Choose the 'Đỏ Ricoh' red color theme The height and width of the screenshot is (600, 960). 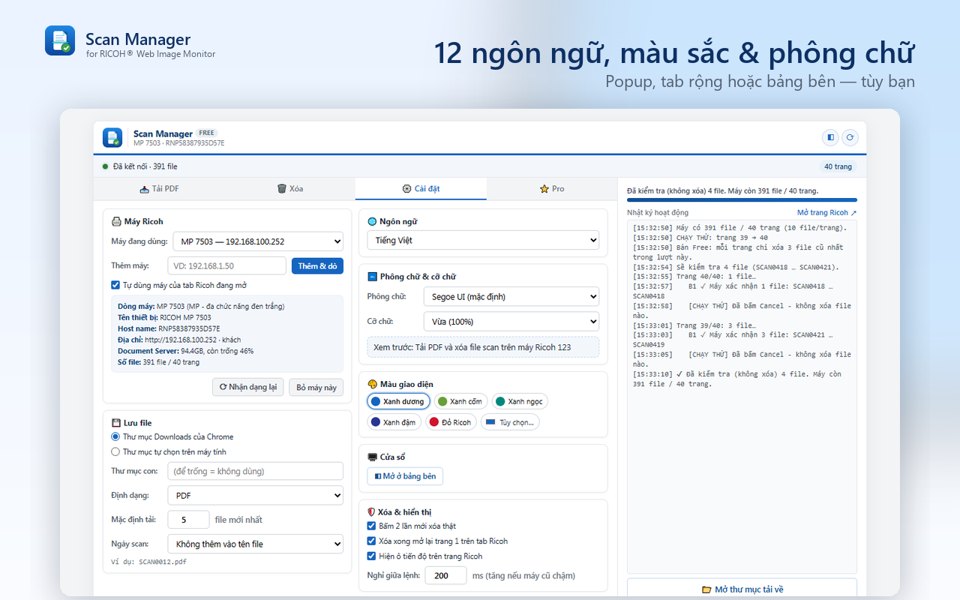(451, 422)
